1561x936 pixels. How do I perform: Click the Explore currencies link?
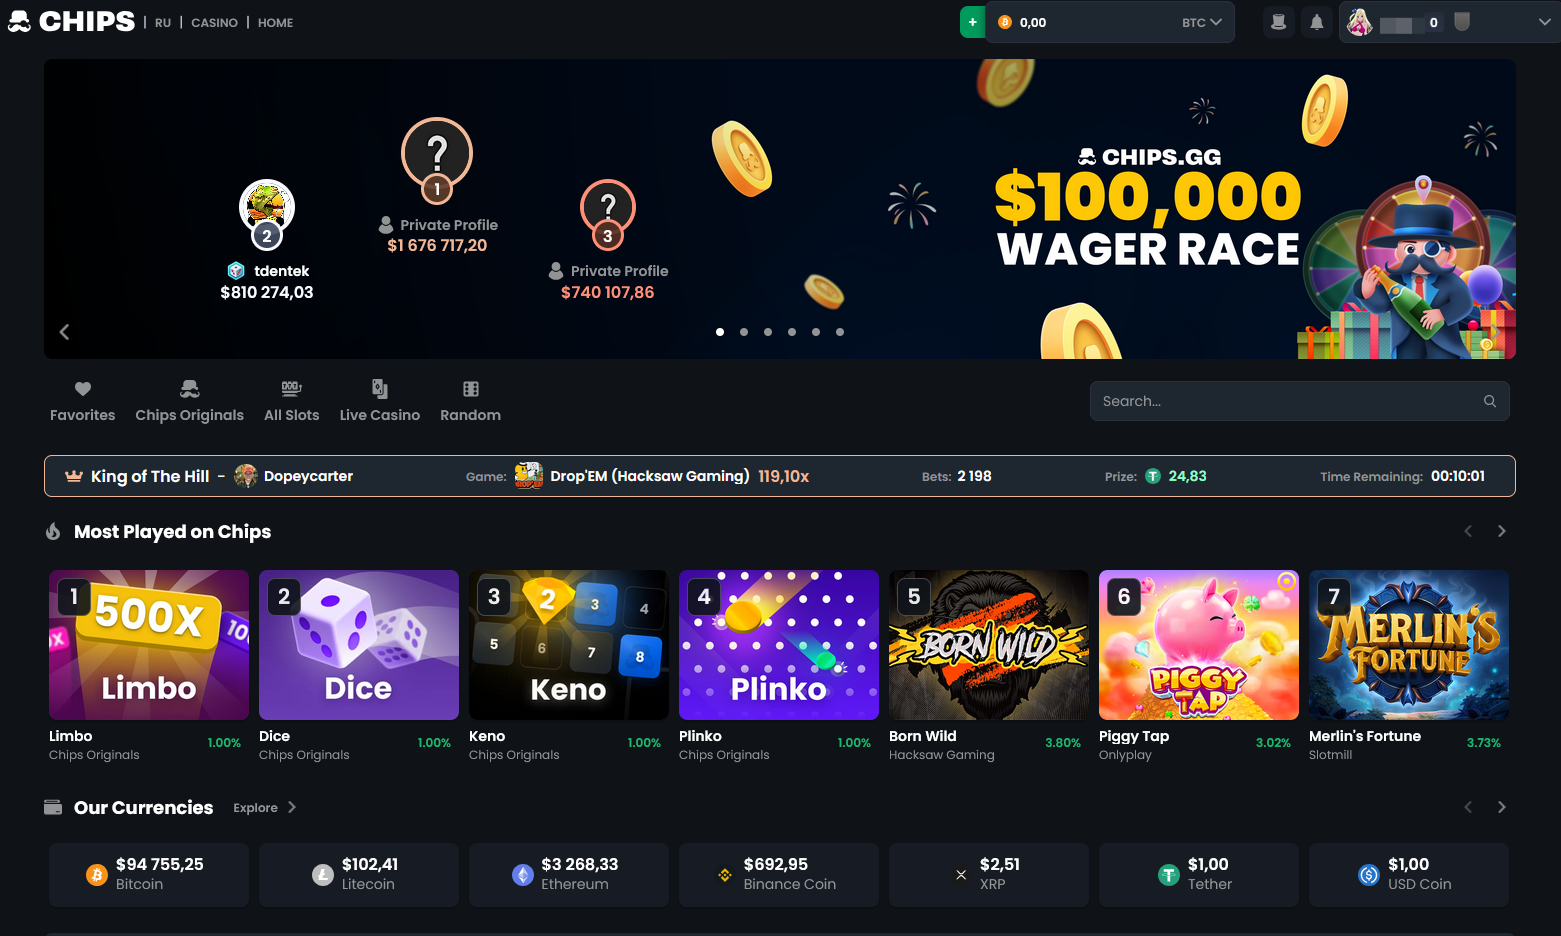pos(265,808)
